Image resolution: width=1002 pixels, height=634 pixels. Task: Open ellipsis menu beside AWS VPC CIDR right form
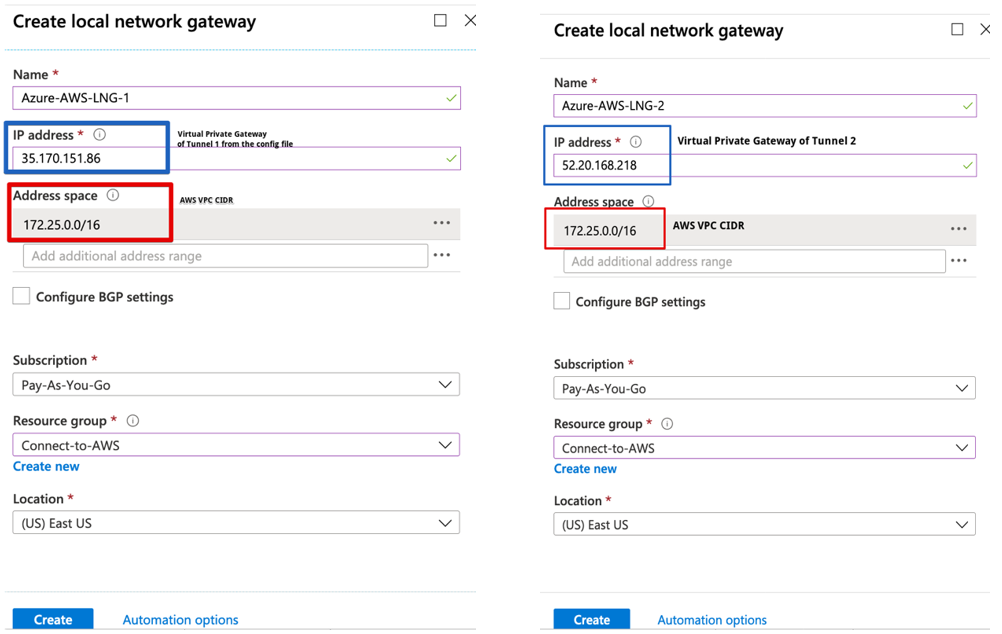click(958, 228)
